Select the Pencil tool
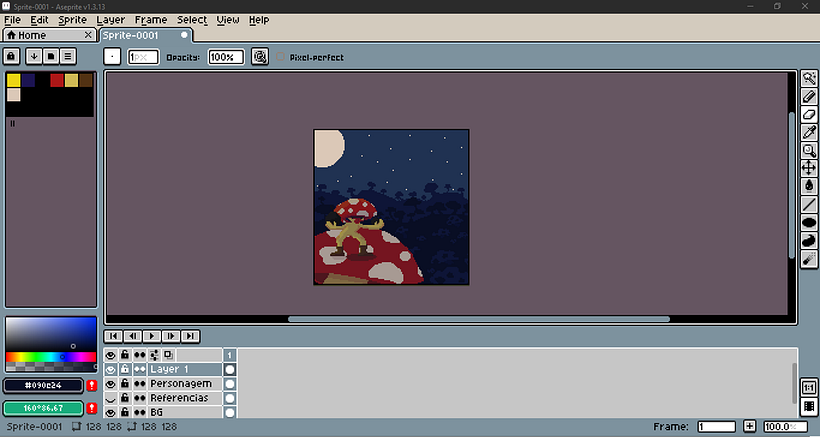 [x=809, y=96]
